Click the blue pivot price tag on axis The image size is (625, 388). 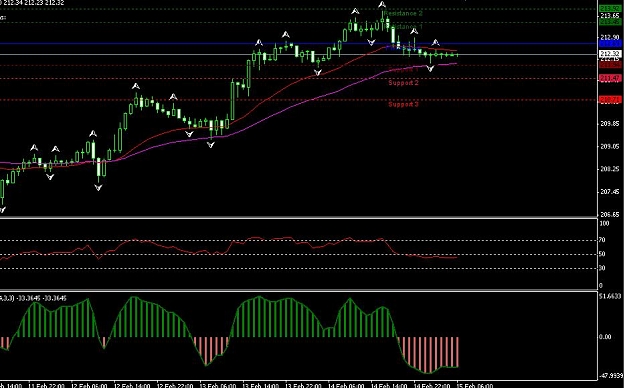pos(610,43)
